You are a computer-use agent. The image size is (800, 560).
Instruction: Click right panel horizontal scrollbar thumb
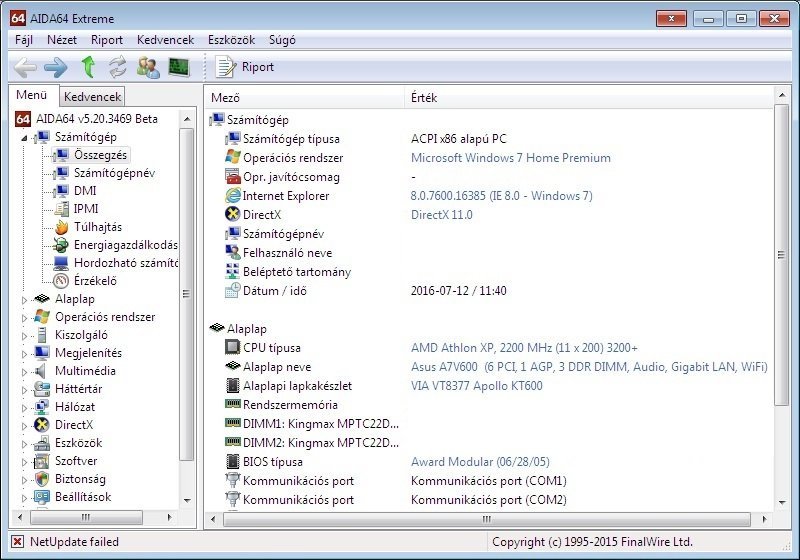tap(487, 519)
